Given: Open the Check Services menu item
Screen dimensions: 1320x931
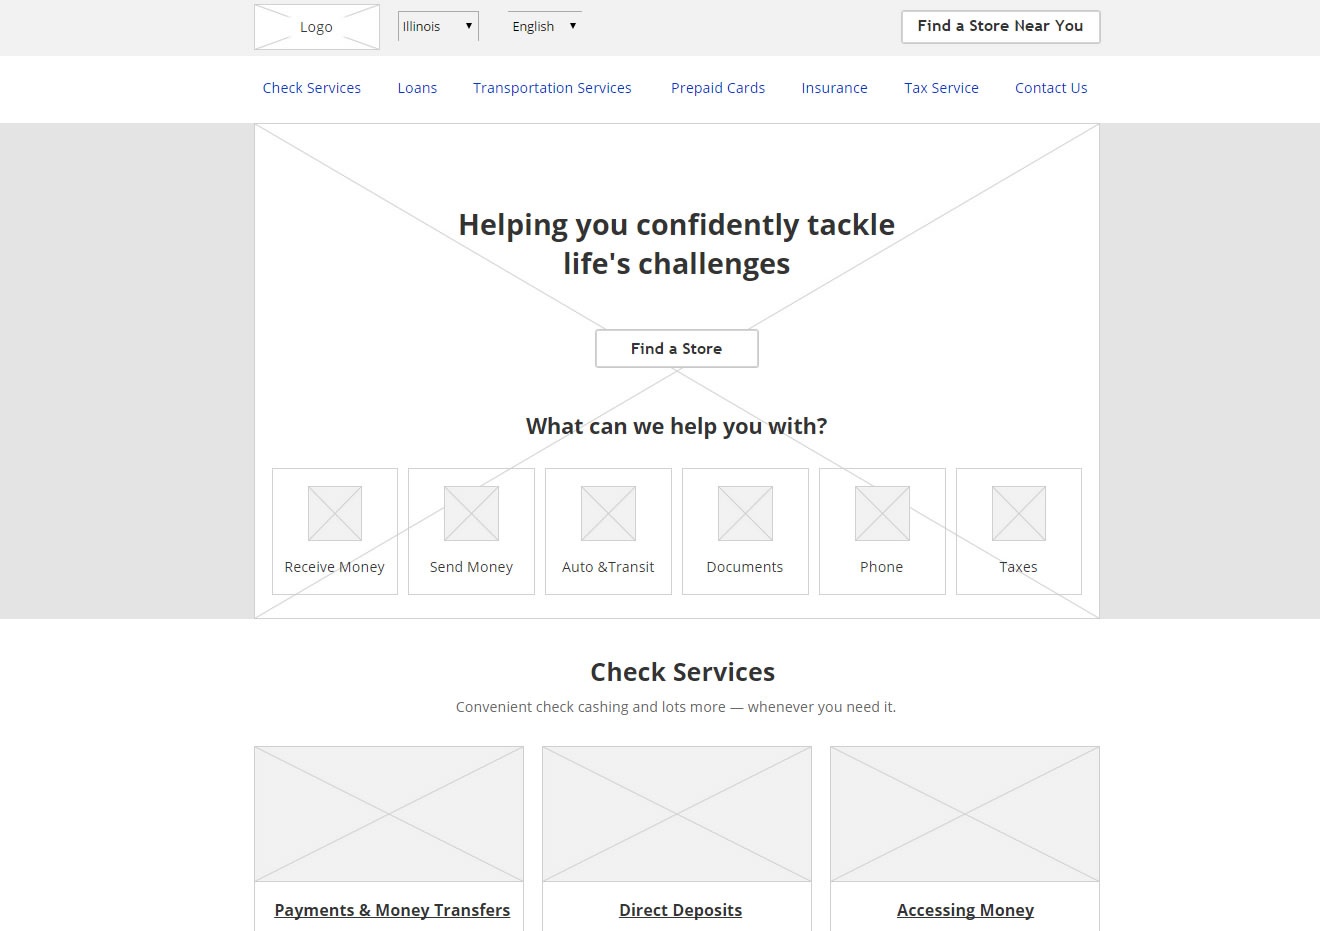Looking at the screenshot, I should (x=311, y=88).
